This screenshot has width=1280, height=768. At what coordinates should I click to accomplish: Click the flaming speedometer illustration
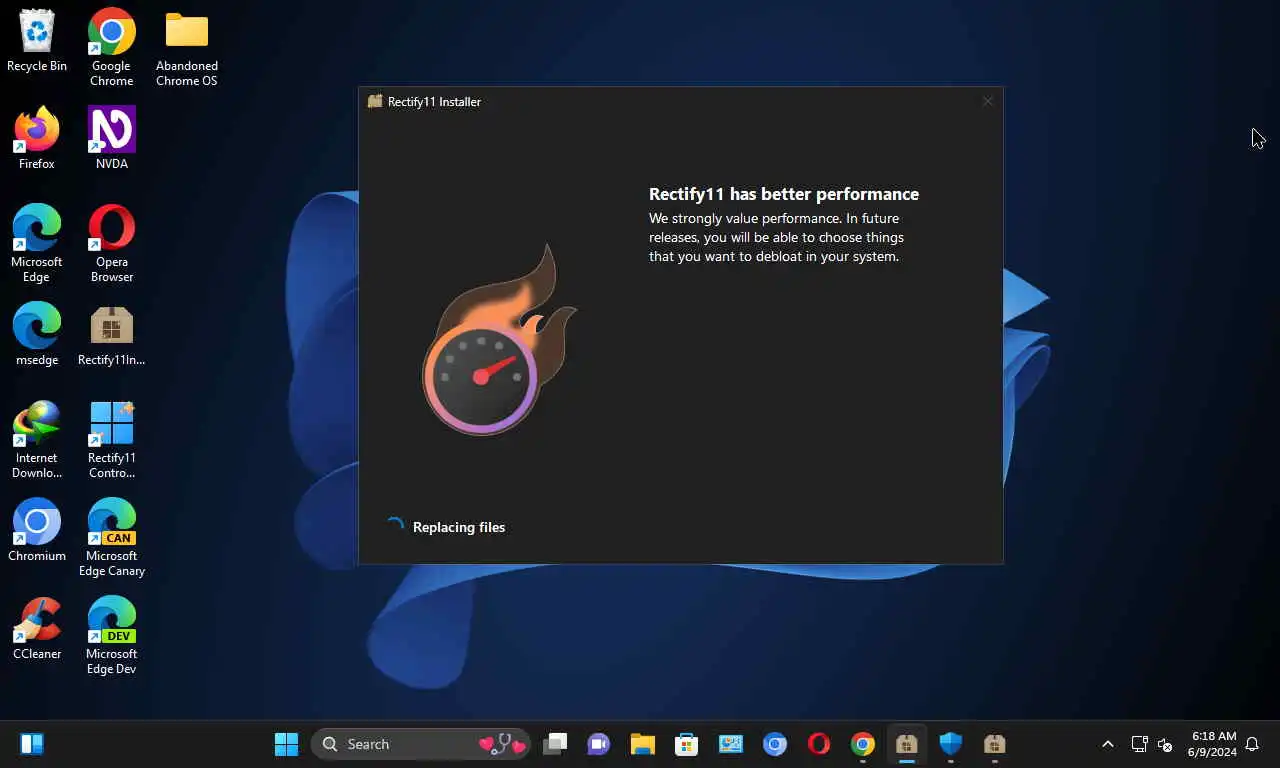[499, 340]
